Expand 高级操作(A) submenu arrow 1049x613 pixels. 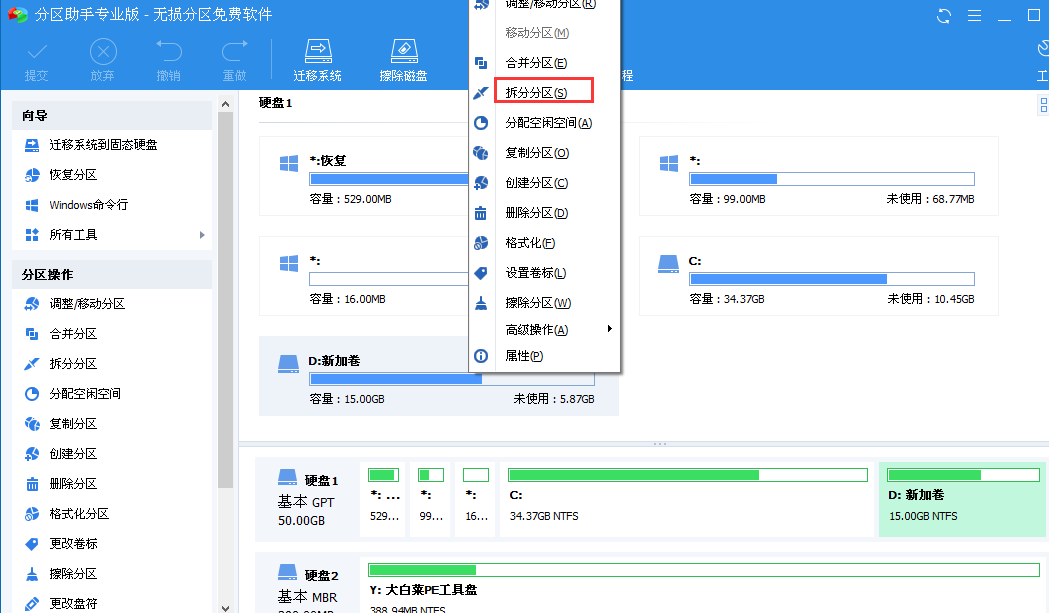tap(609, 329)
